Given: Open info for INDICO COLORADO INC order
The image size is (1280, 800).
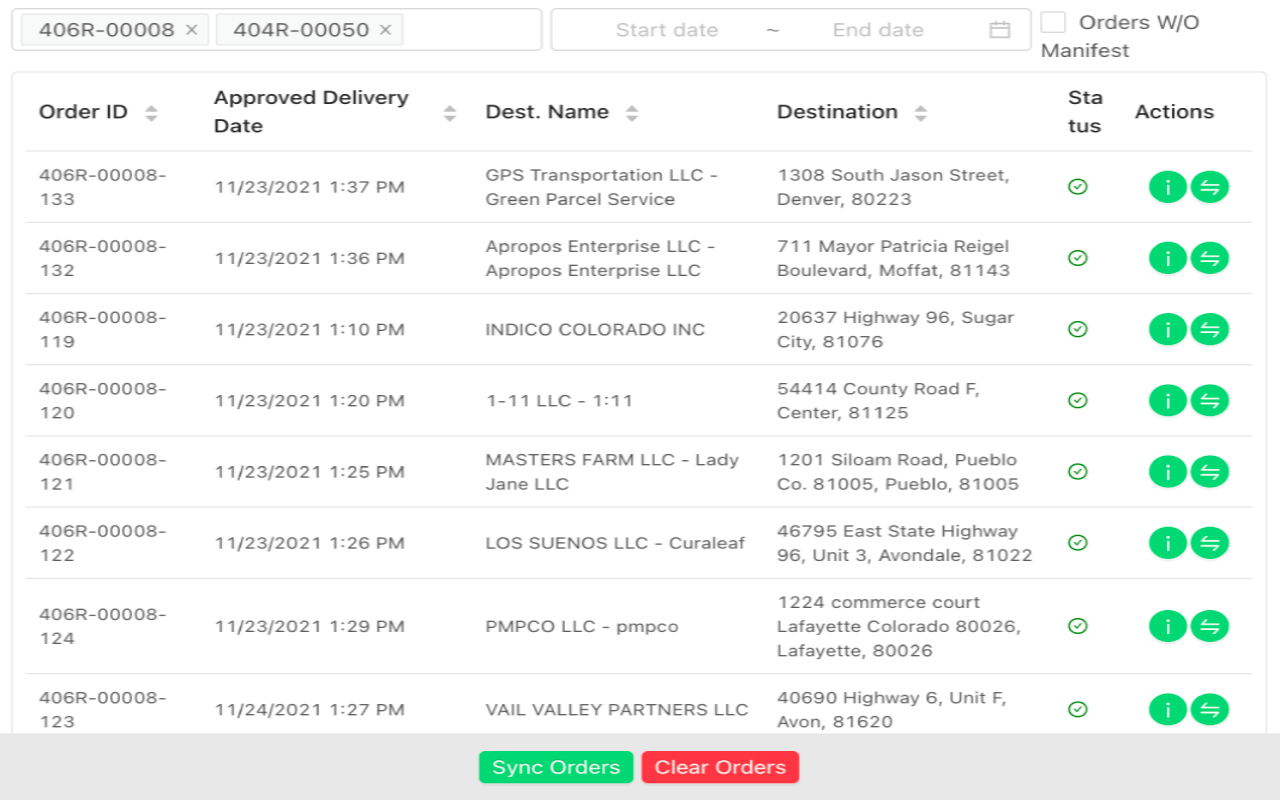Looking at the screenshot, I should pos(1167,329).
